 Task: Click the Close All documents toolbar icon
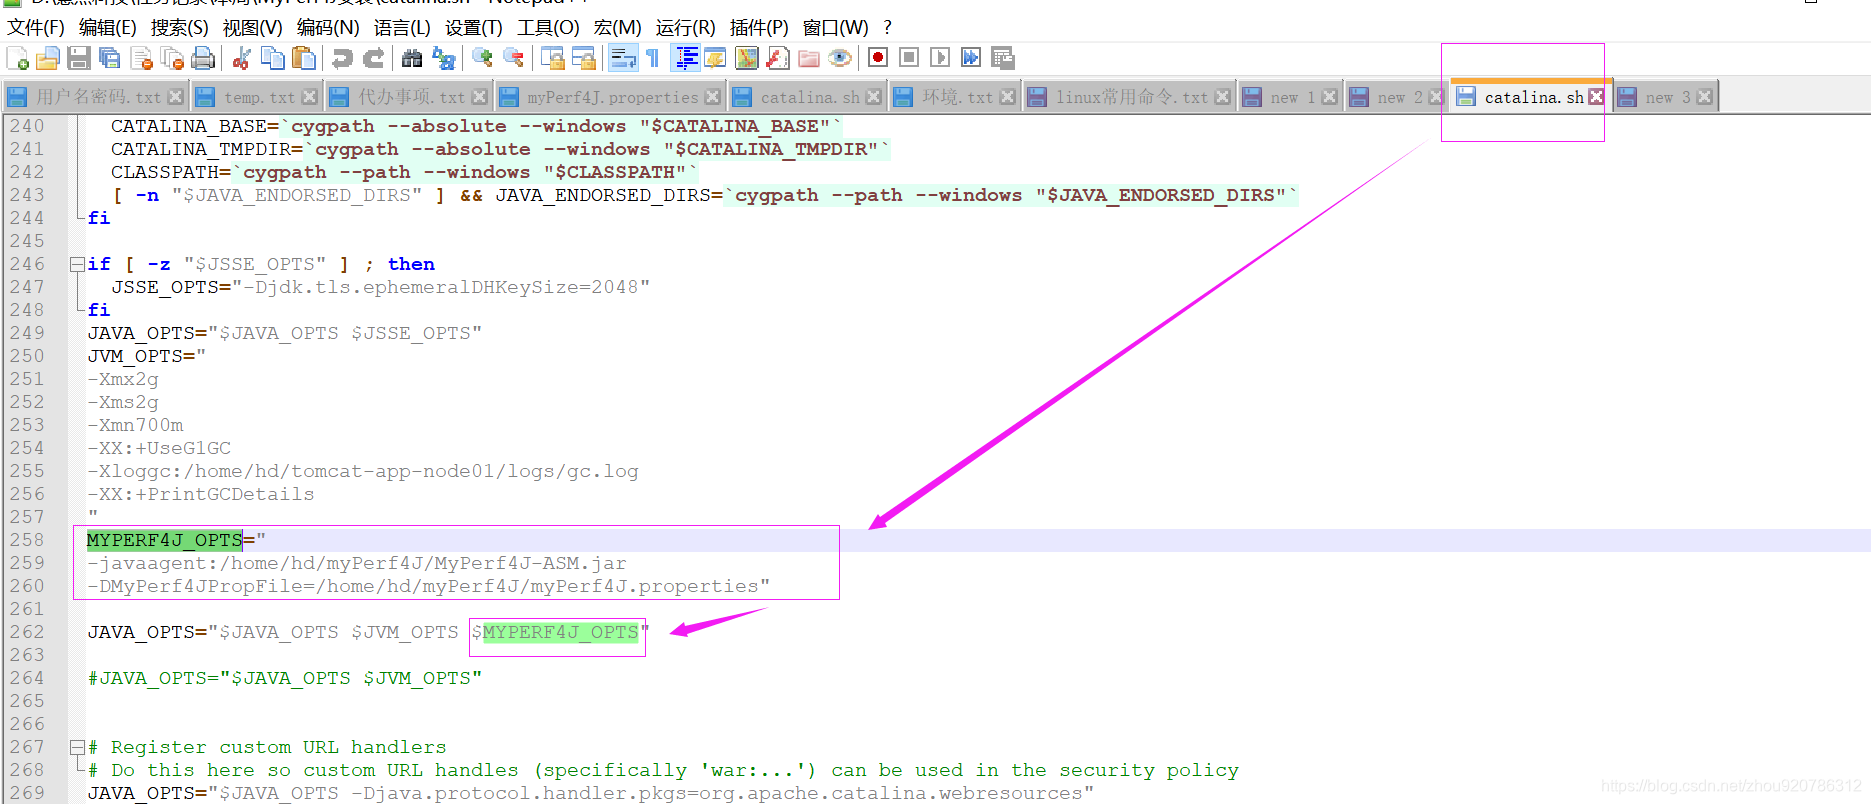[x=173, y=58]
